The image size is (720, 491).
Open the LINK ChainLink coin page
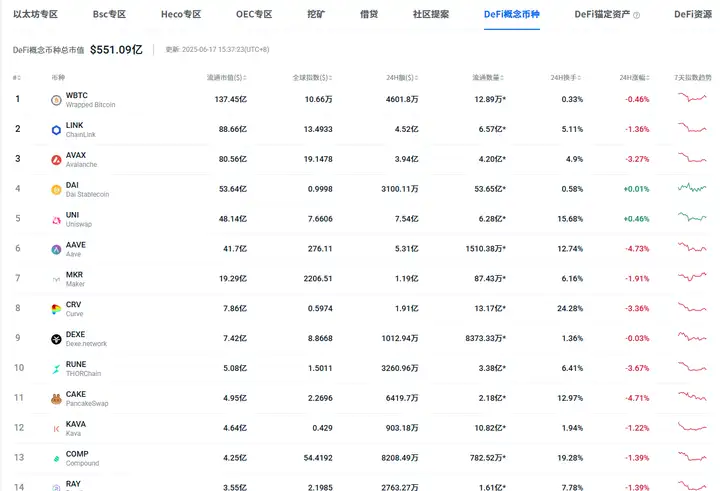80,130
